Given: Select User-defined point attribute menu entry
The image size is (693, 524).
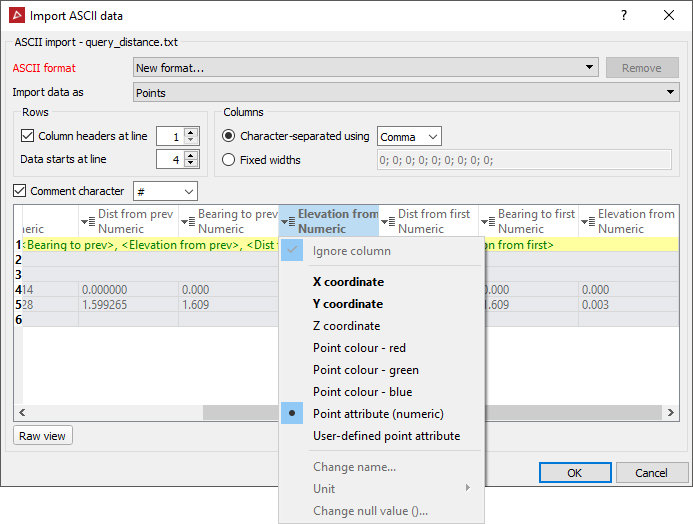Looking at the screenshot, I should click(x=386, y=436).
